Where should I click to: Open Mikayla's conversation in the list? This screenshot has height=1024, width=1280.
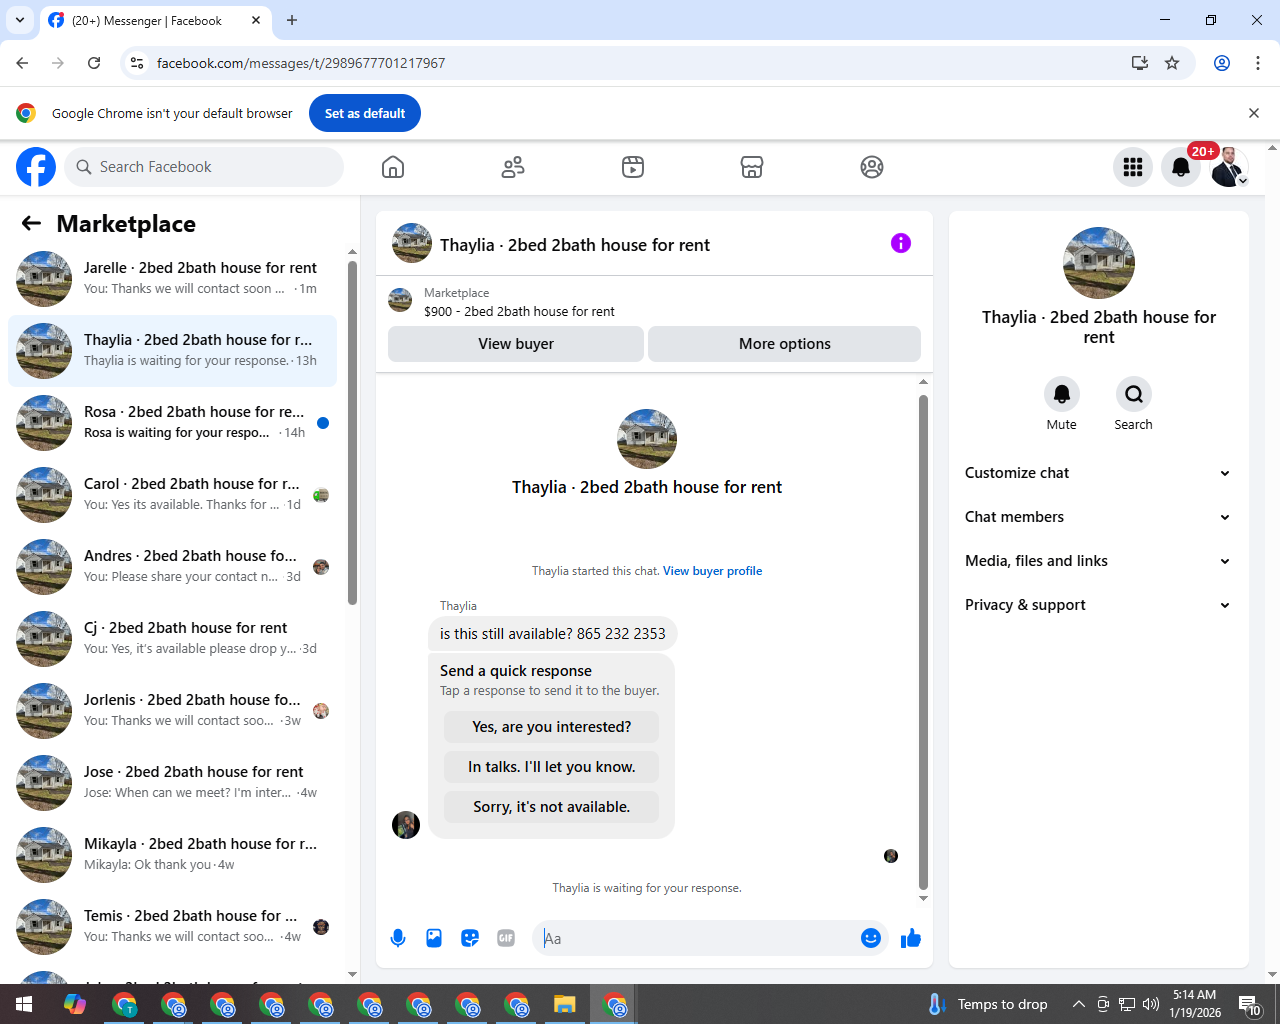point(173,855)
